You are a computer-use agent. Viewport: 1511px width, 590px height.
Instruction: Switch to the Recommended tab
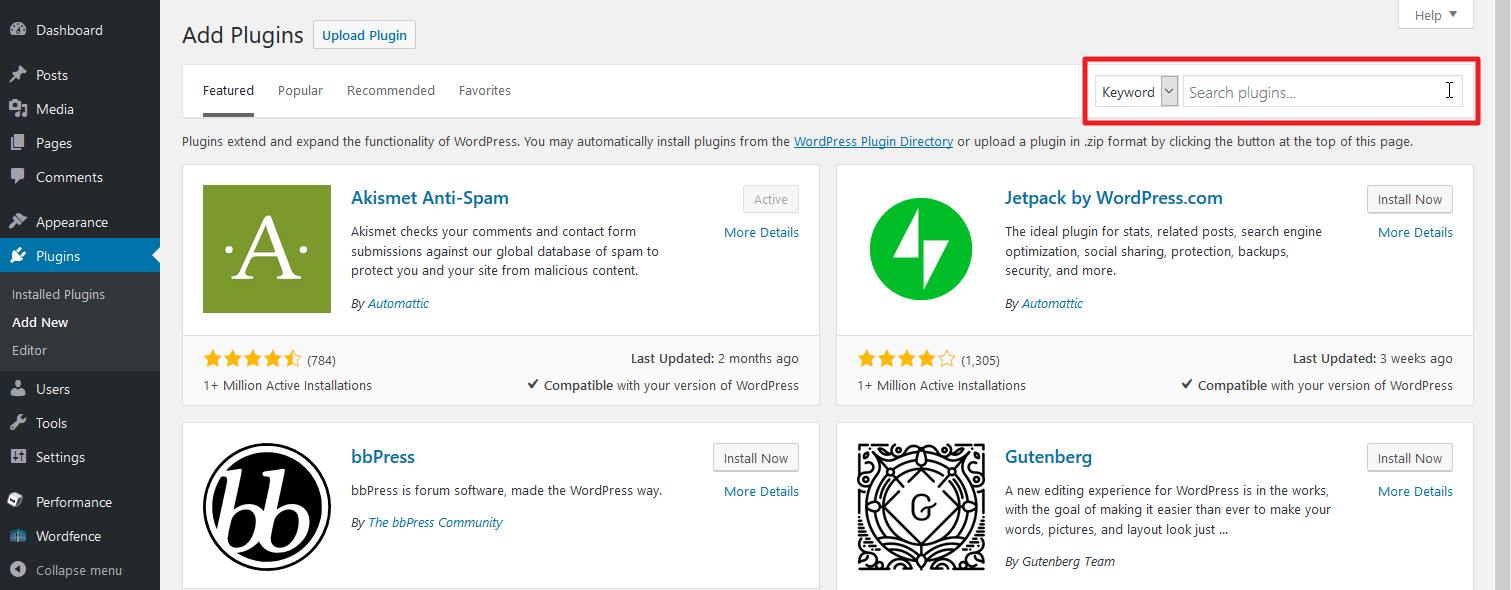[390, 91]
